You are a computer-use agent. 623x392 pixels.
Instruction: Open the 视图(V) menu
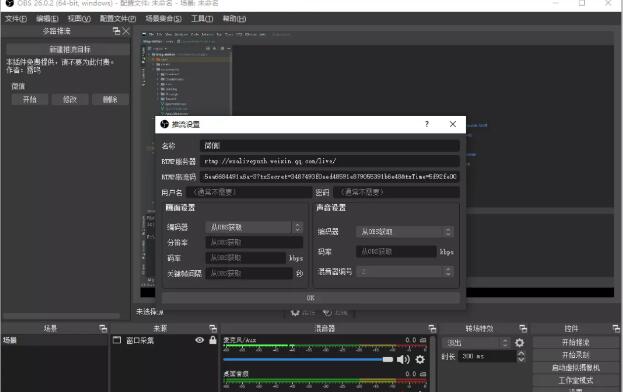click(x=79, y=19)
